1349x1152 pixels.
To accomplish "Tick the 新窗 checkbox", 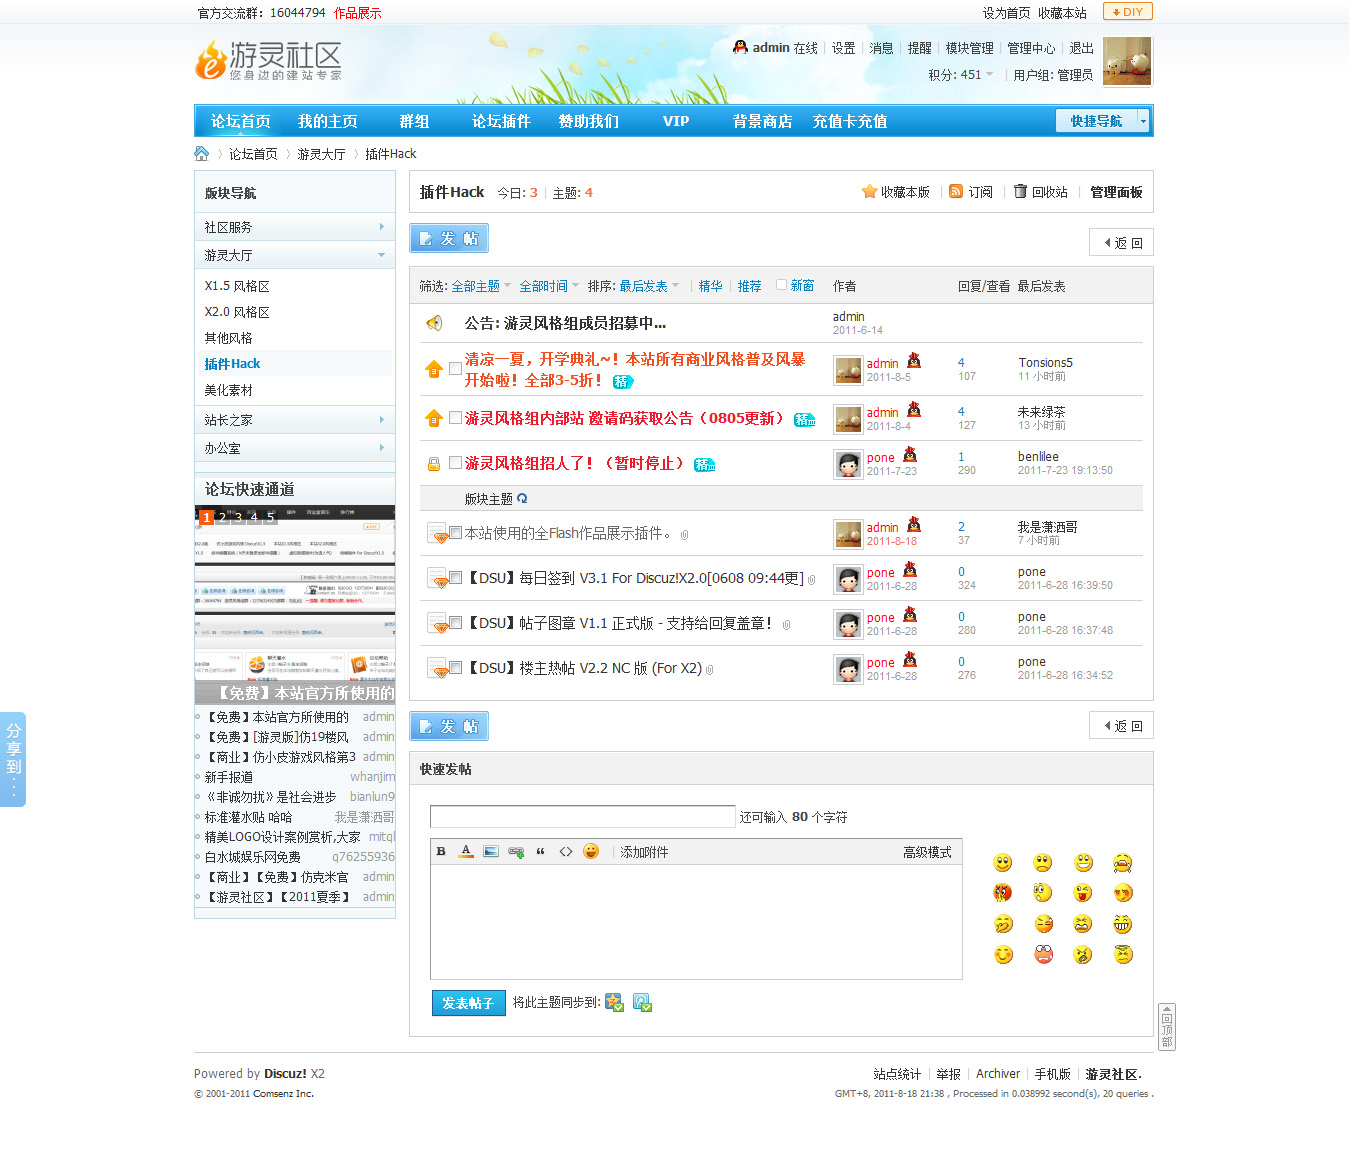I will pos(782,284).
